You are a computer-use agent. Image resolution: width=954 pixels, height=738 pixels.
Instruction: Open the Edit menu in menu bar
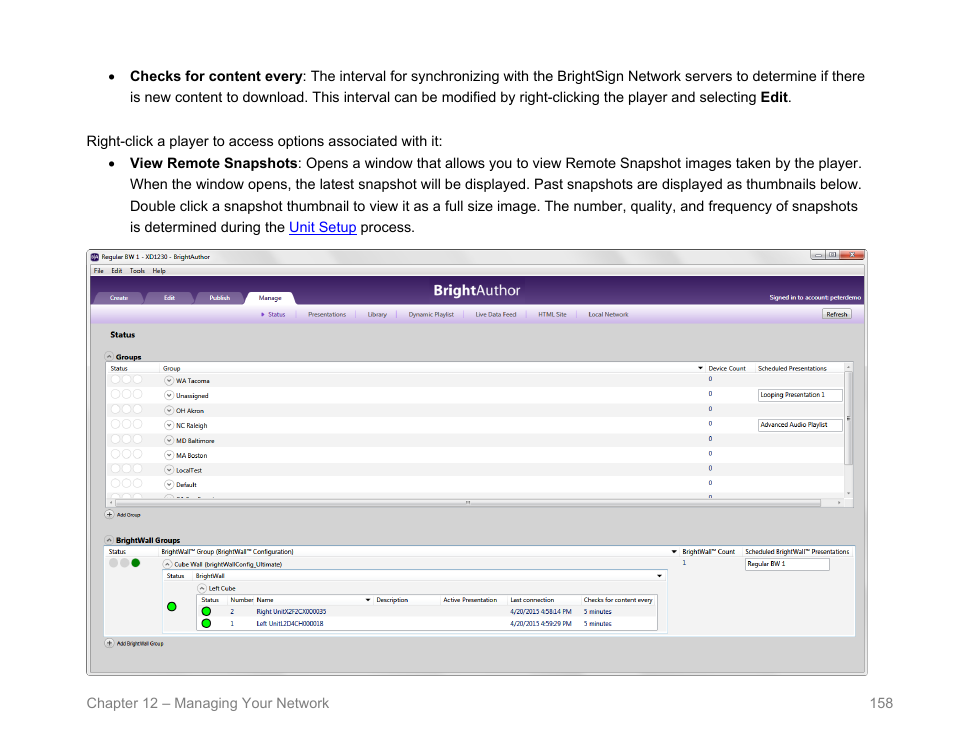(x=117, y=271)
